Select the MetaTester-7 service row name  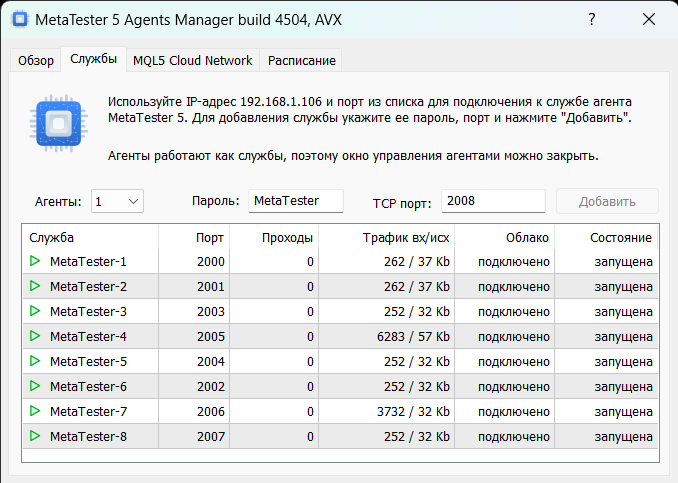(88, 412)
